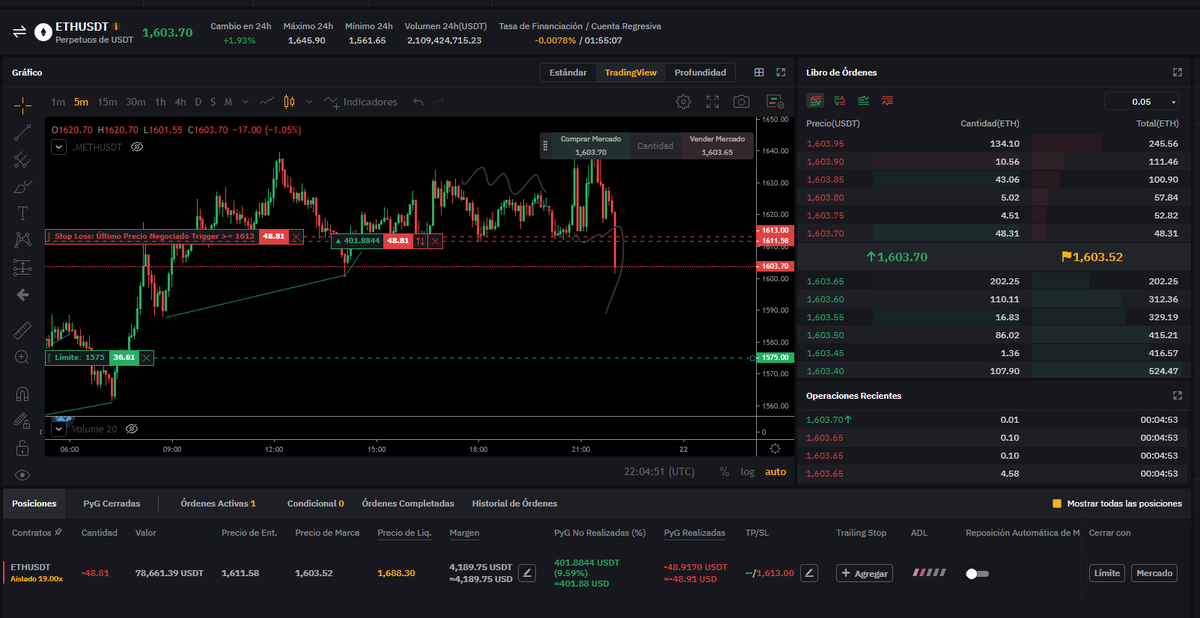Select the text annotation tool
Image resolution: width=1200 pixels, height=618 pixels.
coord(23,213)
